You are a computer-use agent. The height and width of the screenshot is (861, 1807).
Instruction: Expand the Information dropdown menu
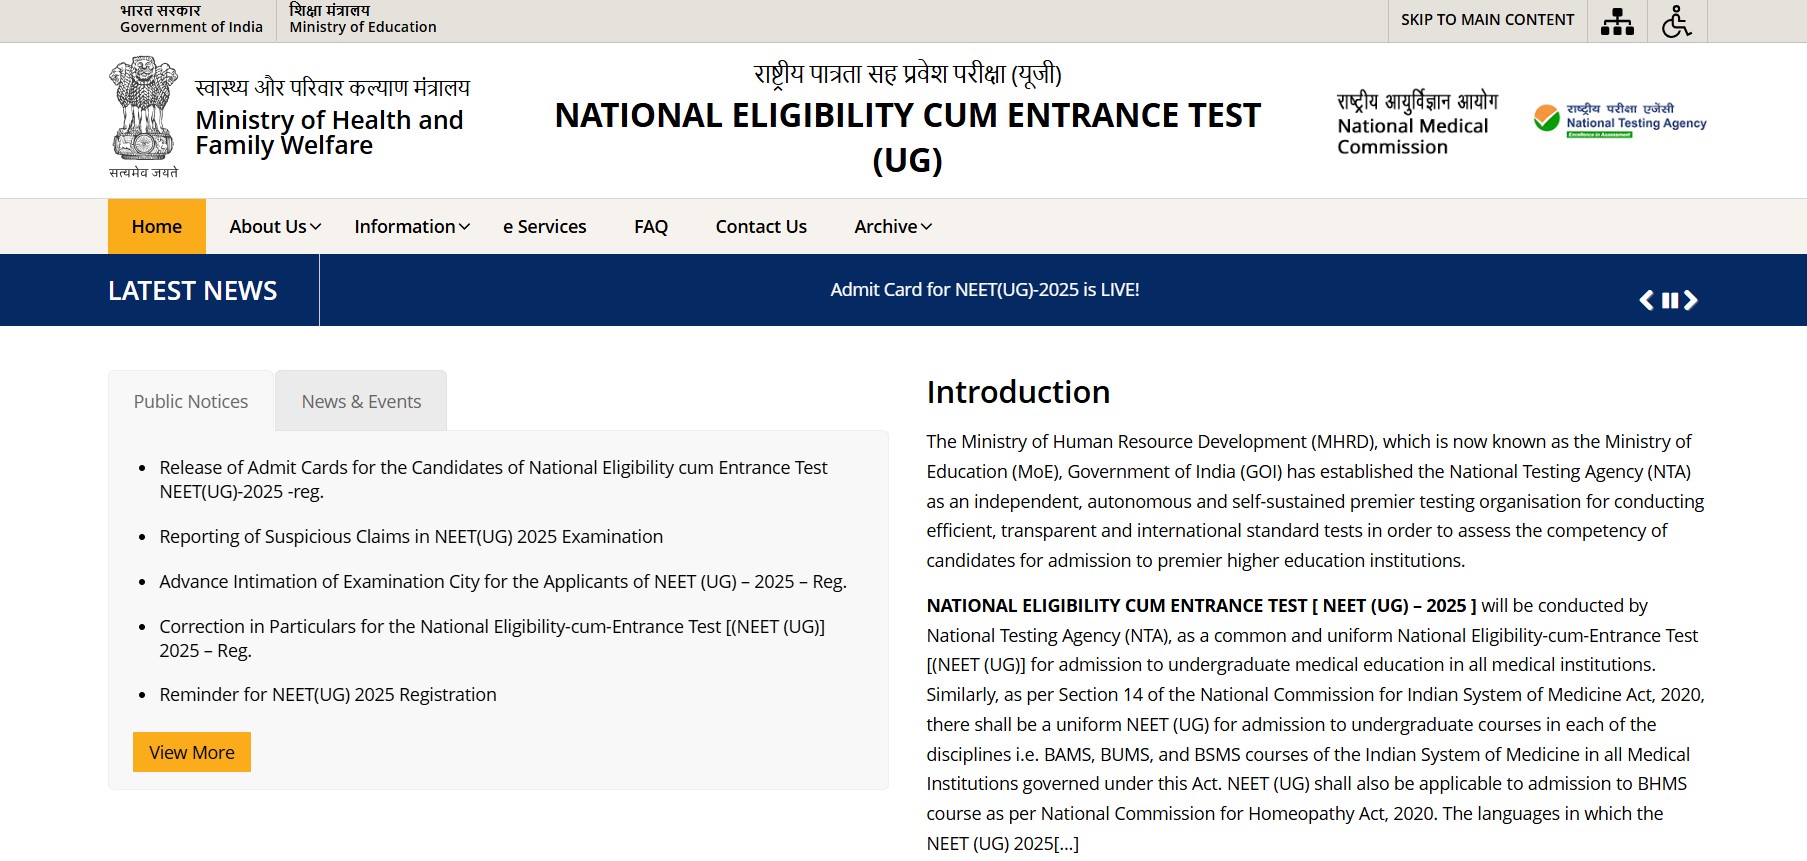pyautogui.click(x=412, y=226)
